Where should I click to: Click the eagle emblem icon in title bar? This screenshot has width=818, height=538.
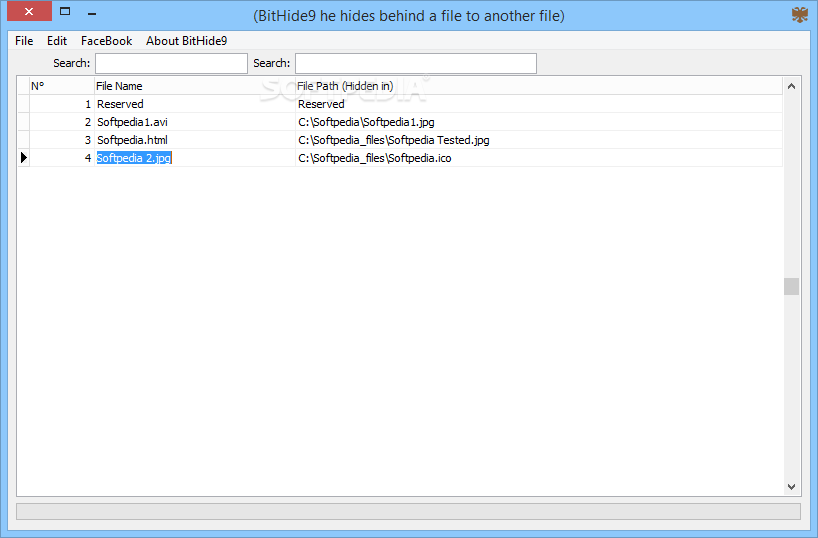[x=799, y=14]
